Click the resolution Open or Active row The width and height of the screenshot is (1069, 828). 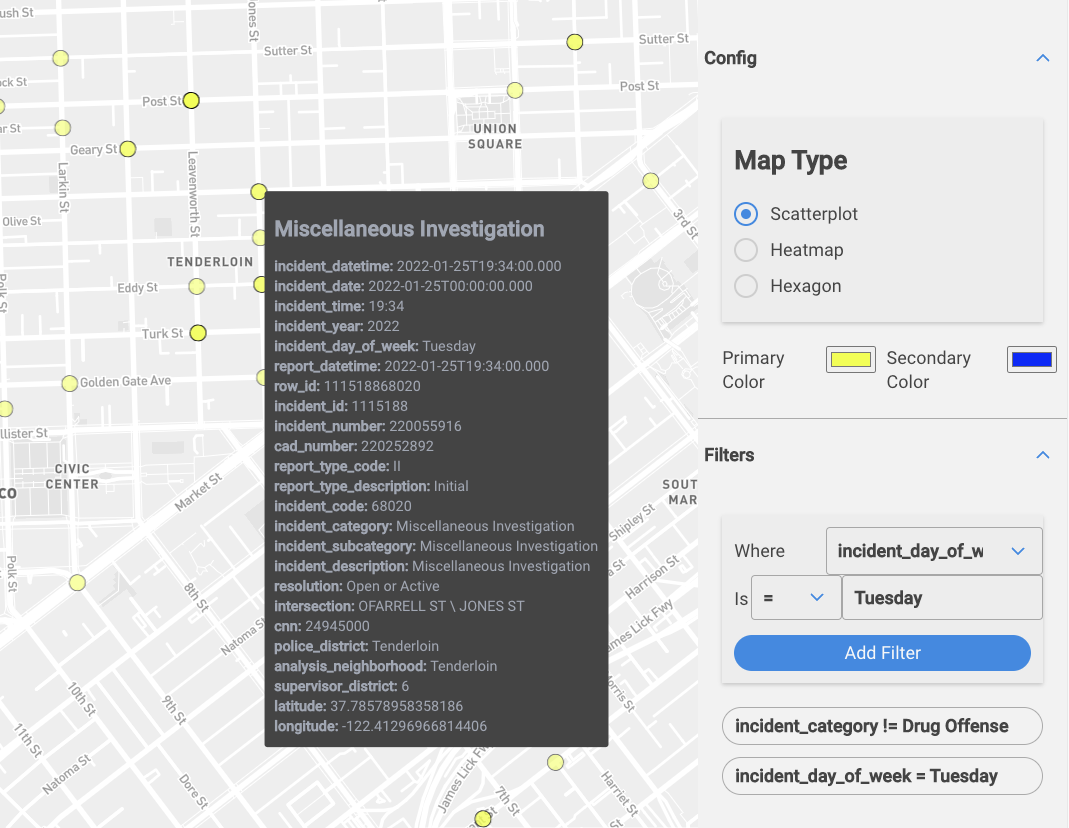357,586
